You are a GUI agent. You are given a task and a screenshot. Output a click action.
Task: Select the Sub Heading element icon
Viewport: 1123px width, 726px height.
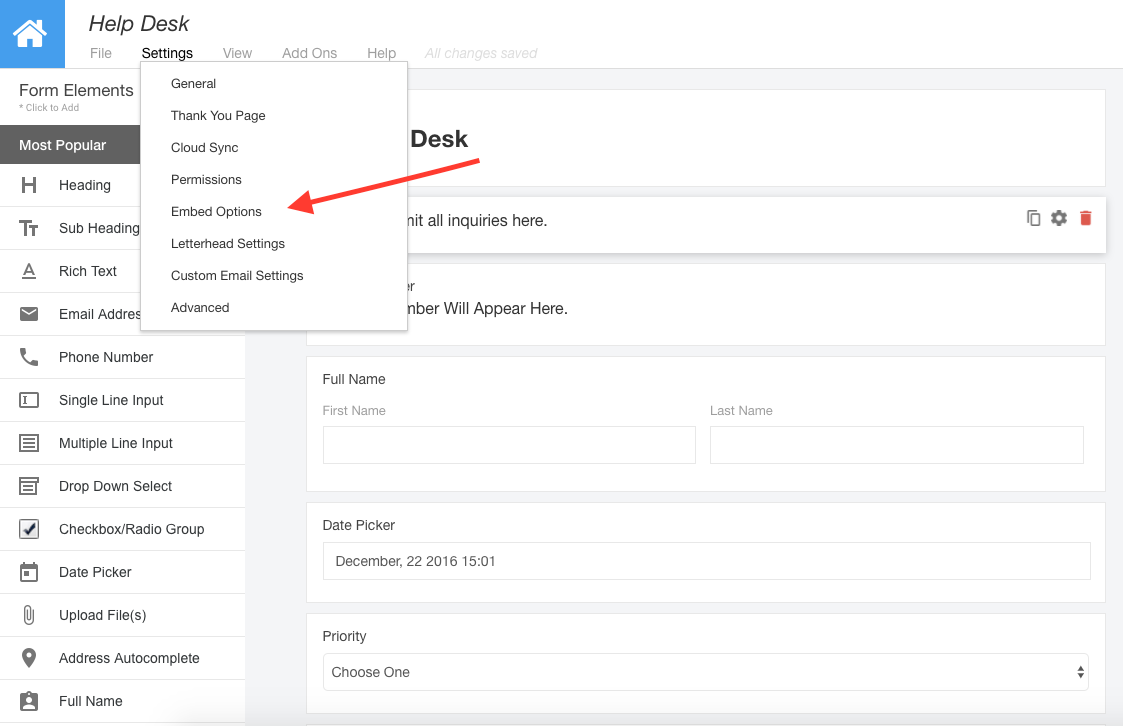(x=29, y=228)
